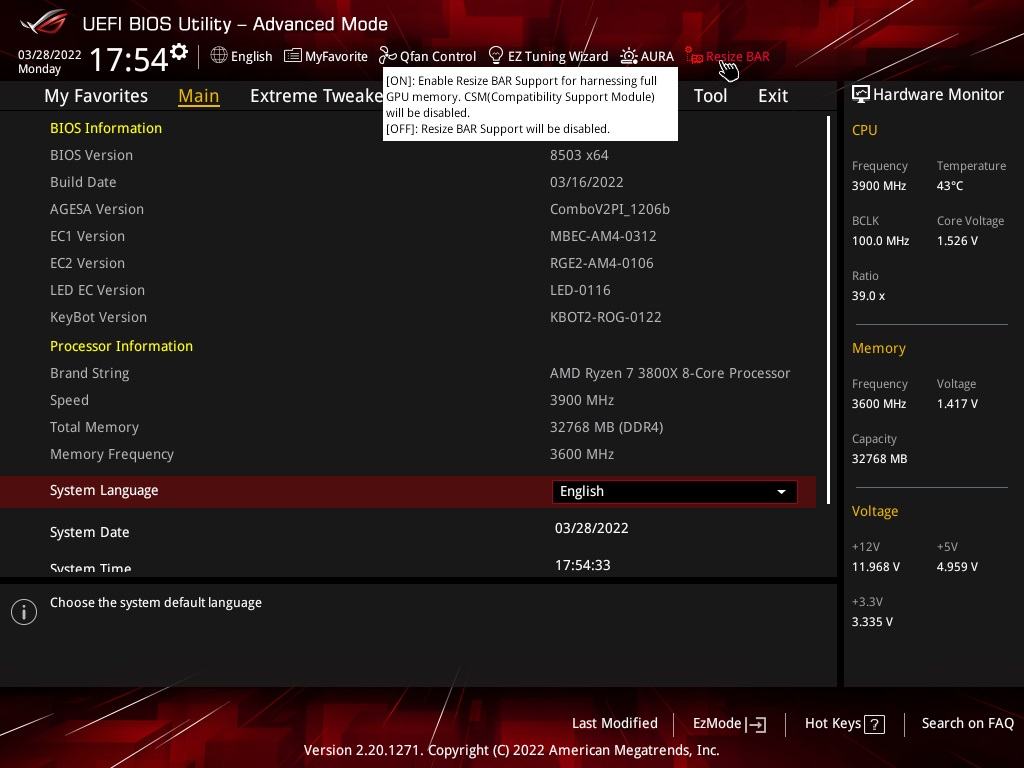Viewport: 1024px width, 768px height.
Task: Click the BIOS Version row label
Action: pyautogui.click(x=91, y=155)
